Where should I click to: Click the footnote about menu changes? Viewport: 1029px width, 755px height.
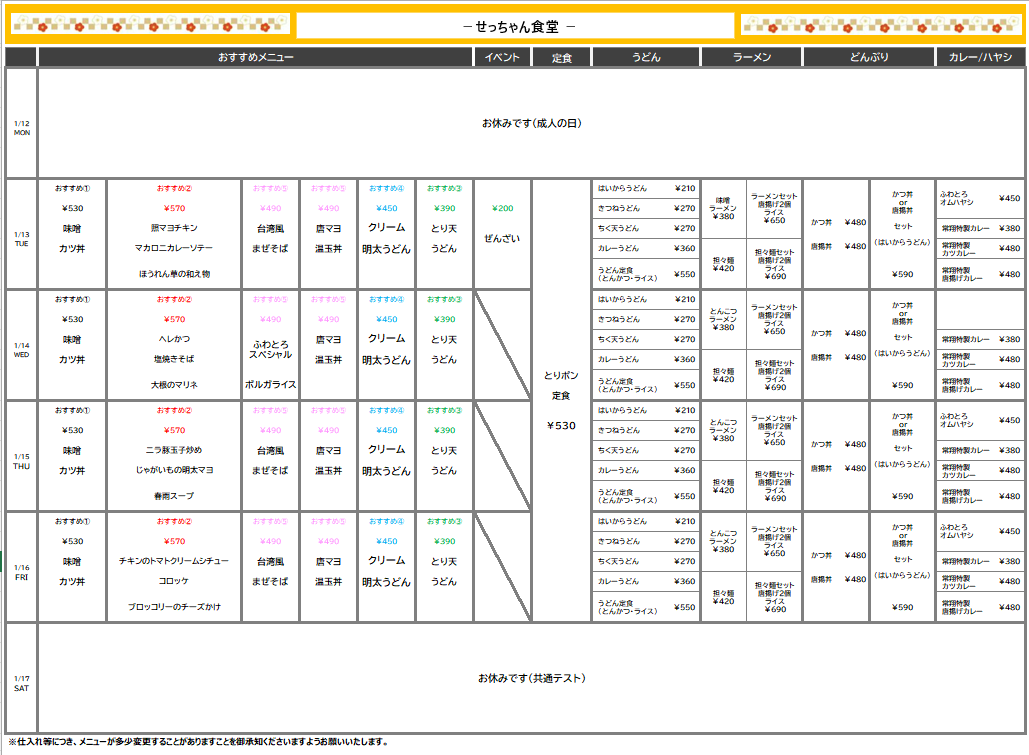[x=198, y=742]
